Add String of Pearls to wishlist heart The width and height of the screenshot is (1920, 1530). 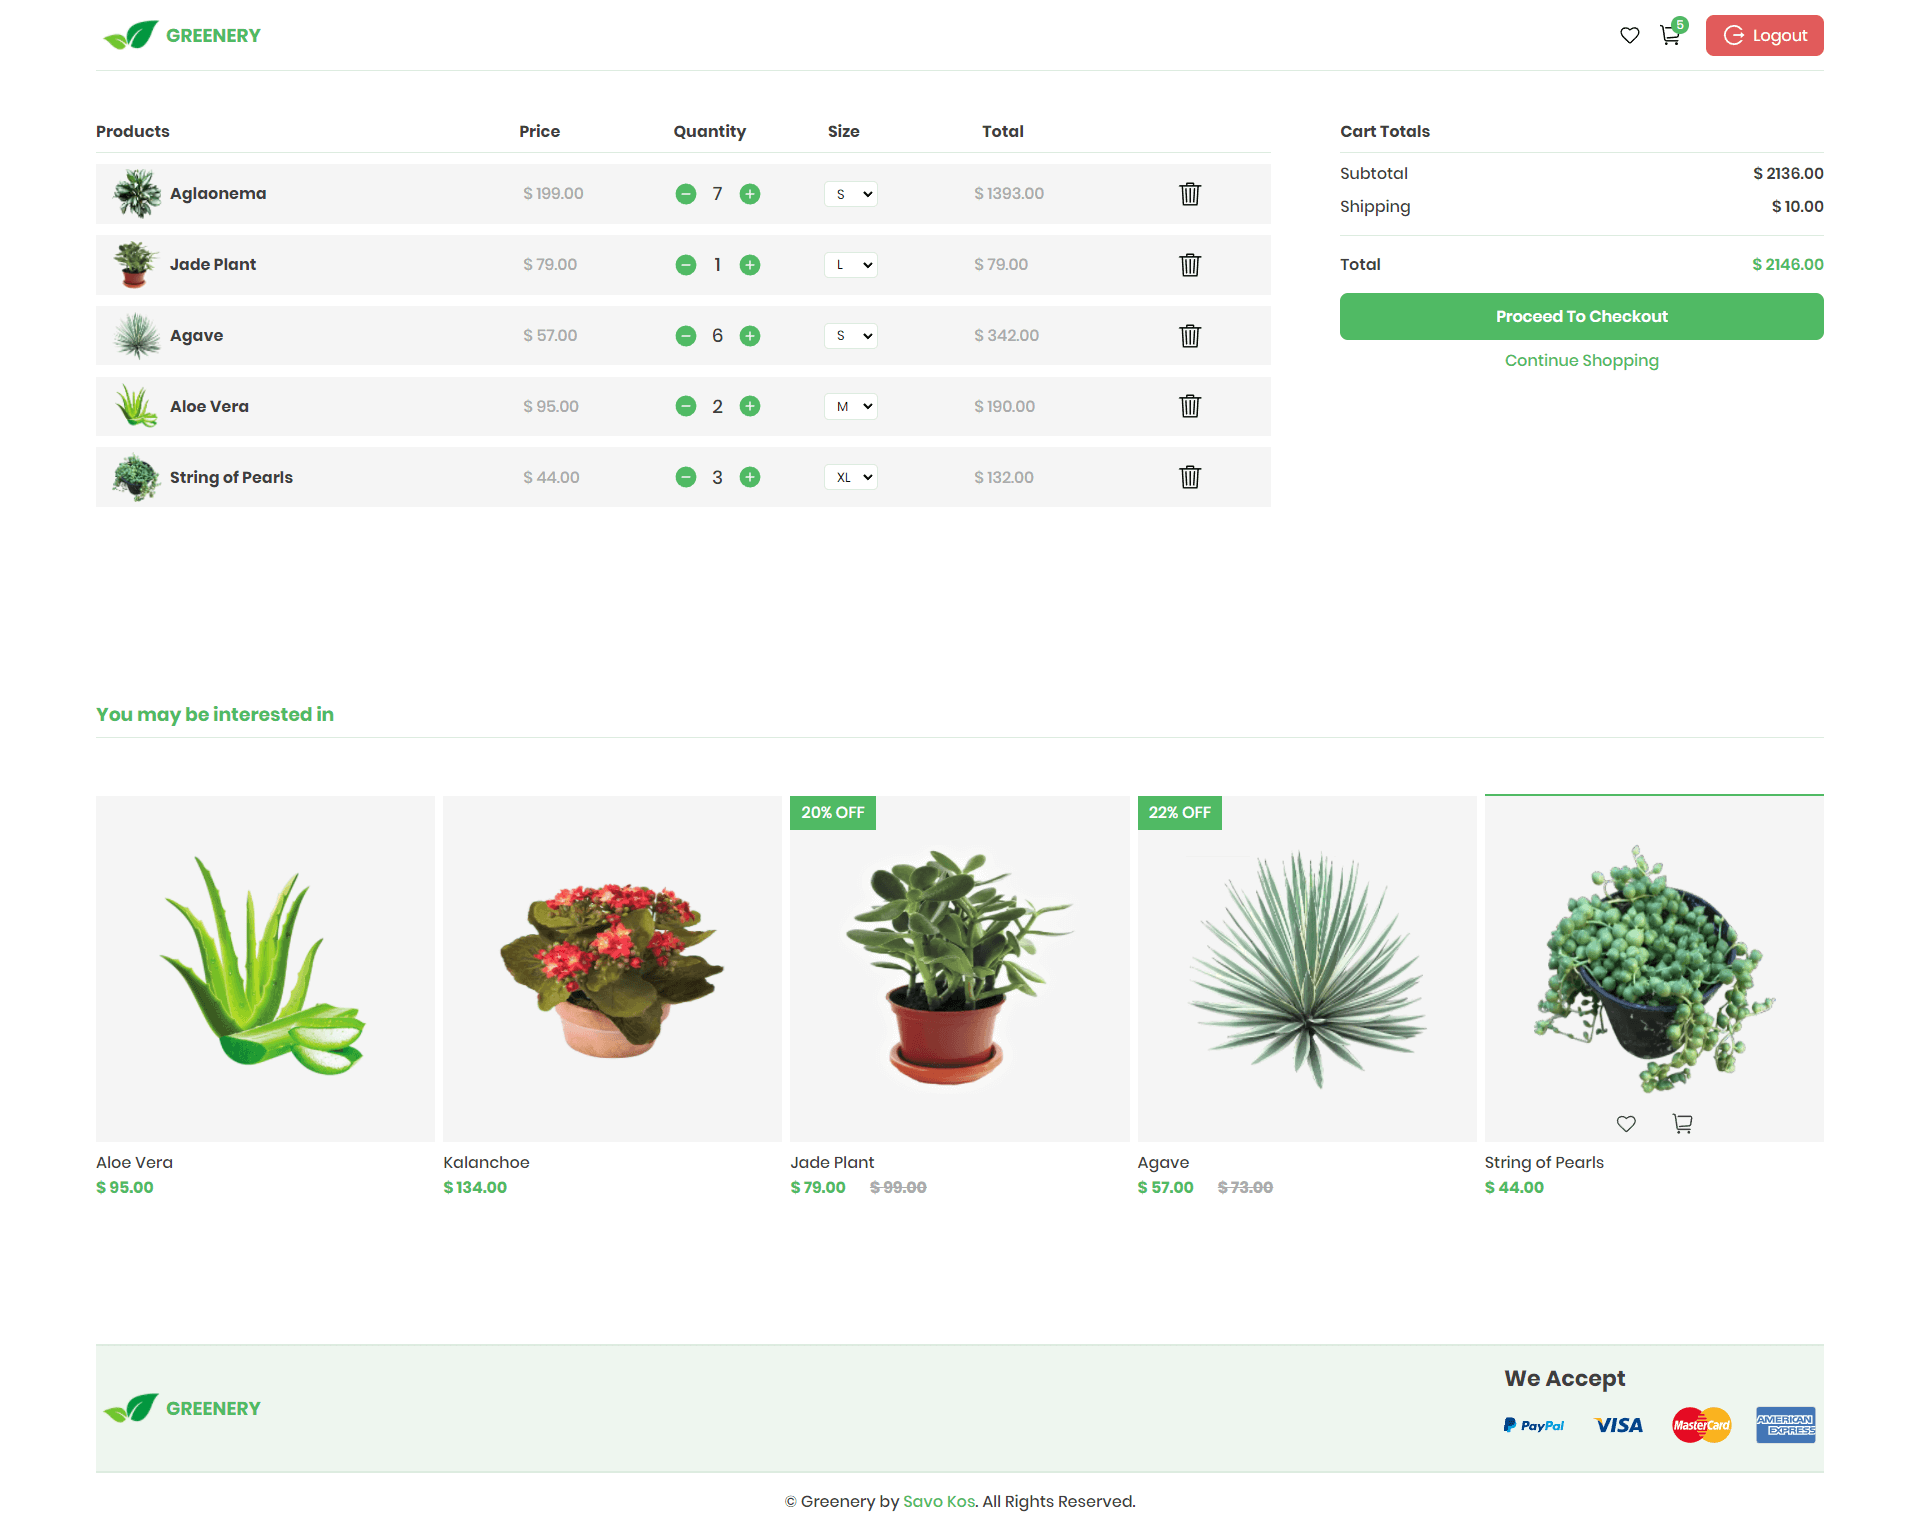coord(1626,1123)
